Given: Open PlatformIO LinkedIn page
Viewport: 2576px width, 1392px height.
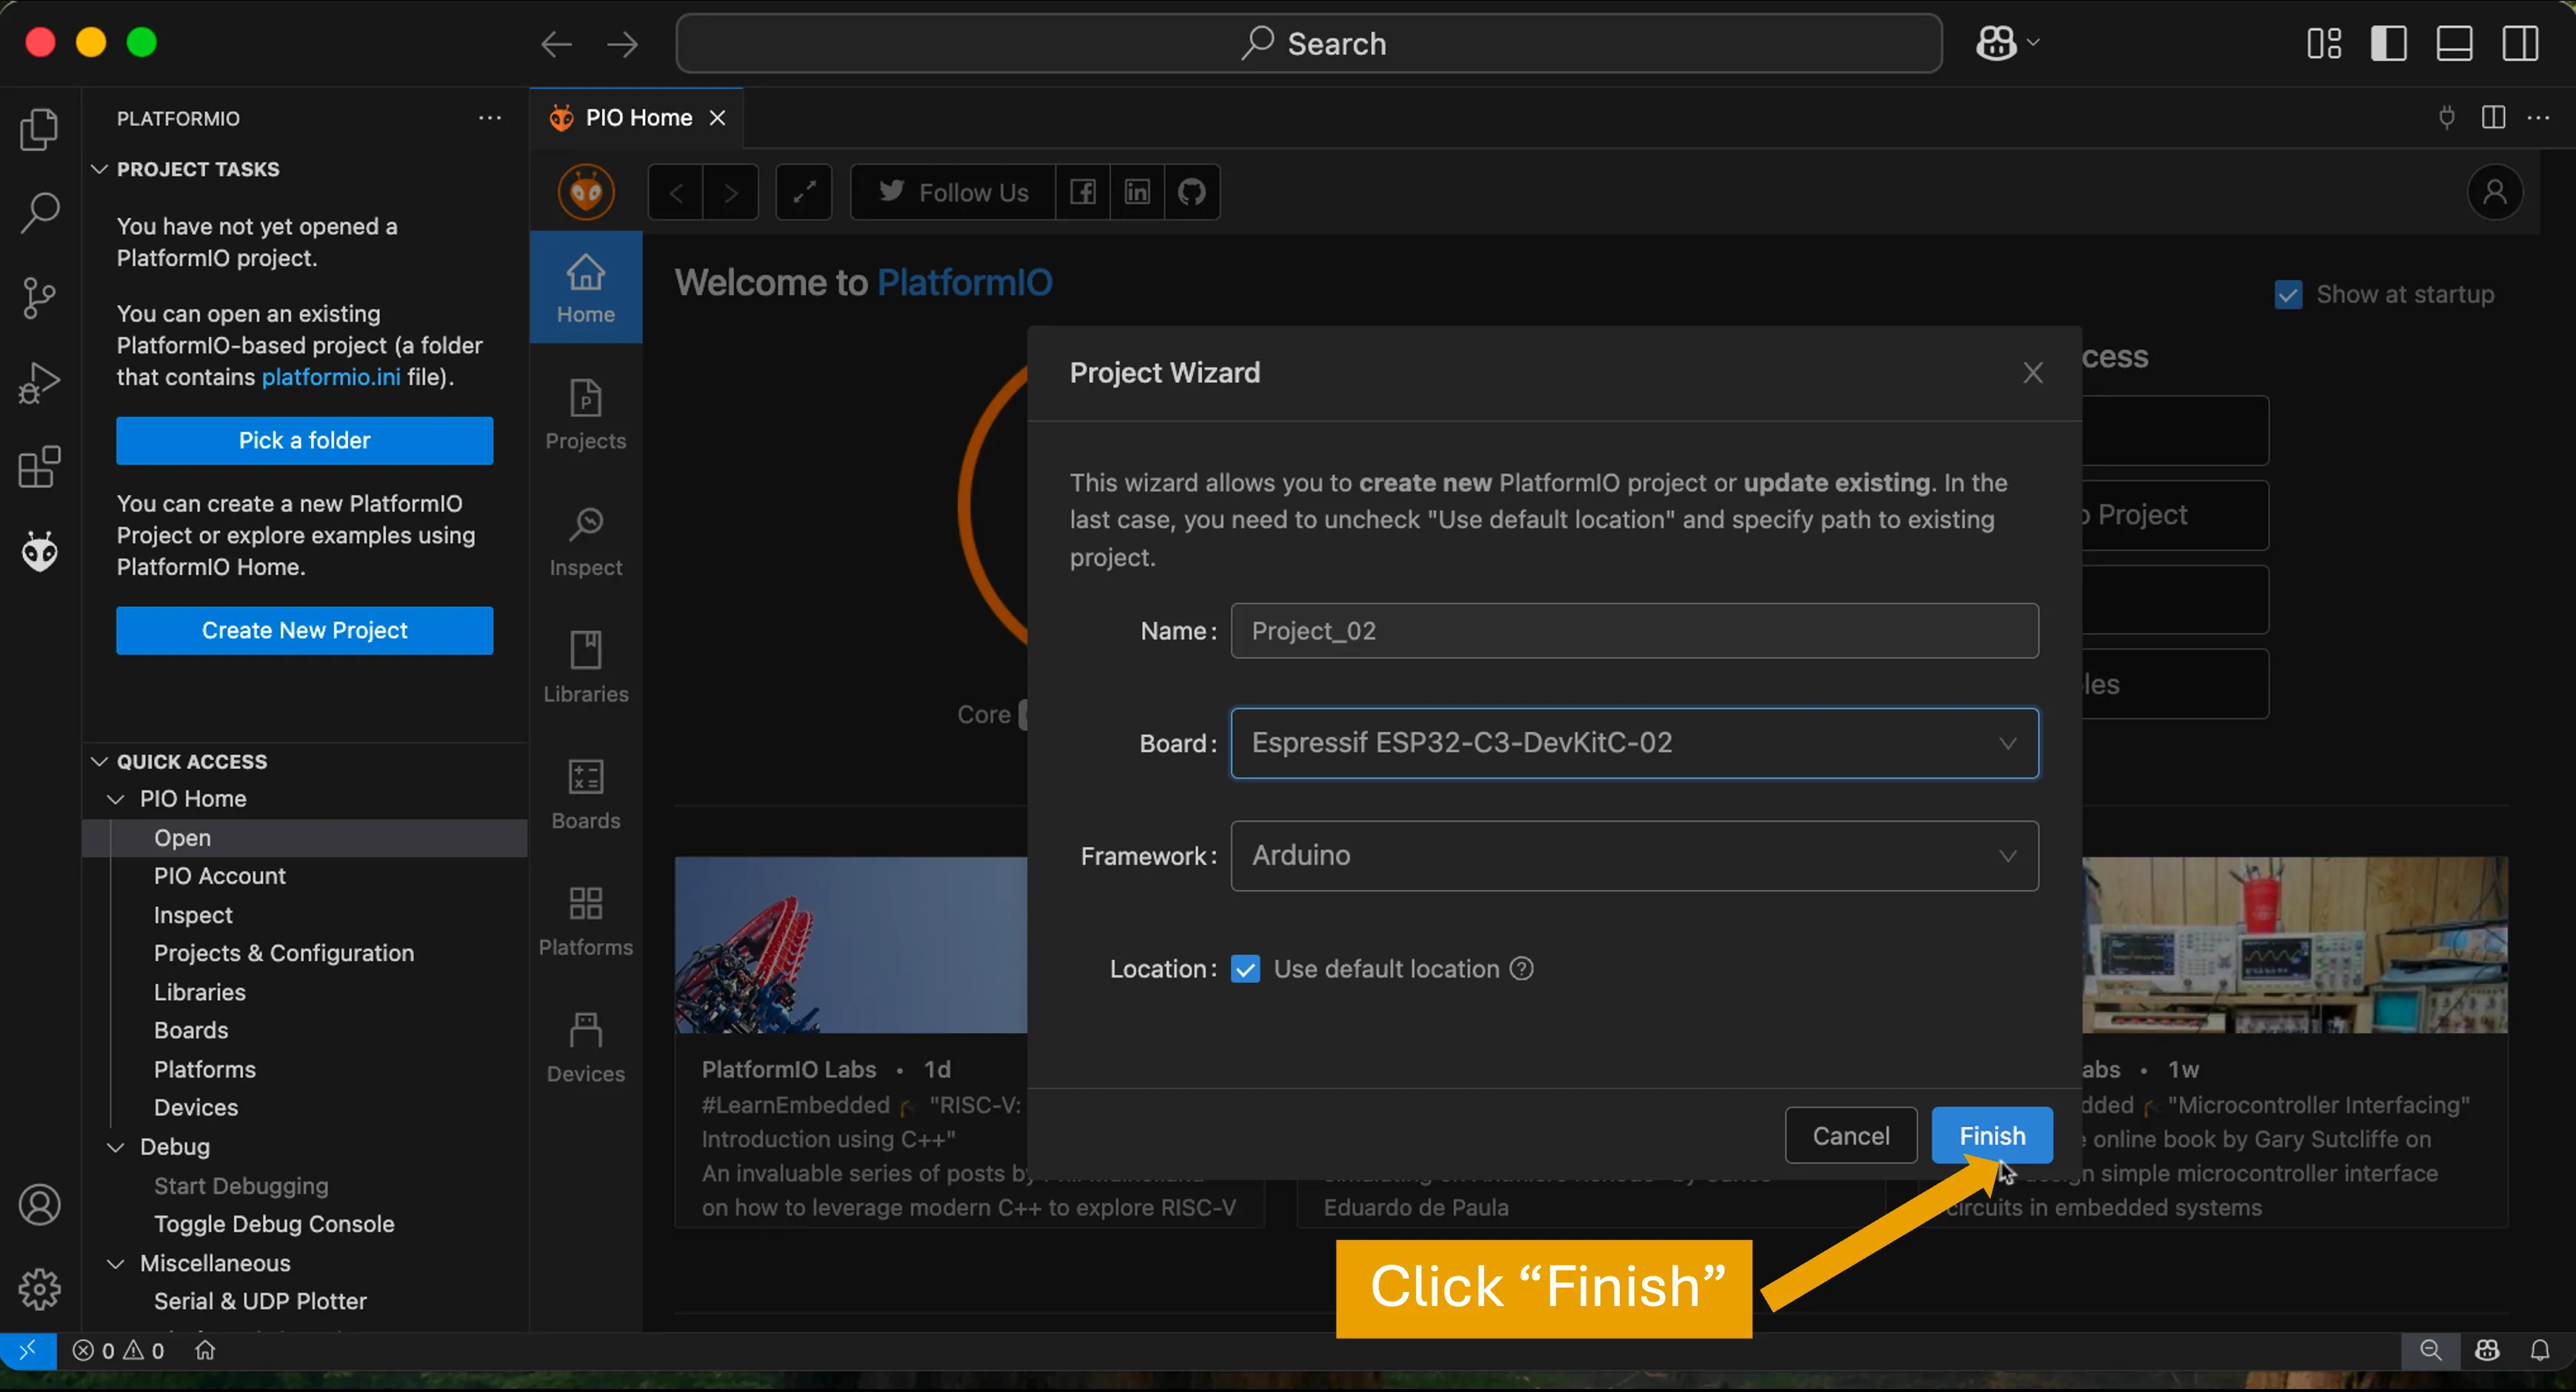Looking at the screenshot, I should click(1137, 192).
